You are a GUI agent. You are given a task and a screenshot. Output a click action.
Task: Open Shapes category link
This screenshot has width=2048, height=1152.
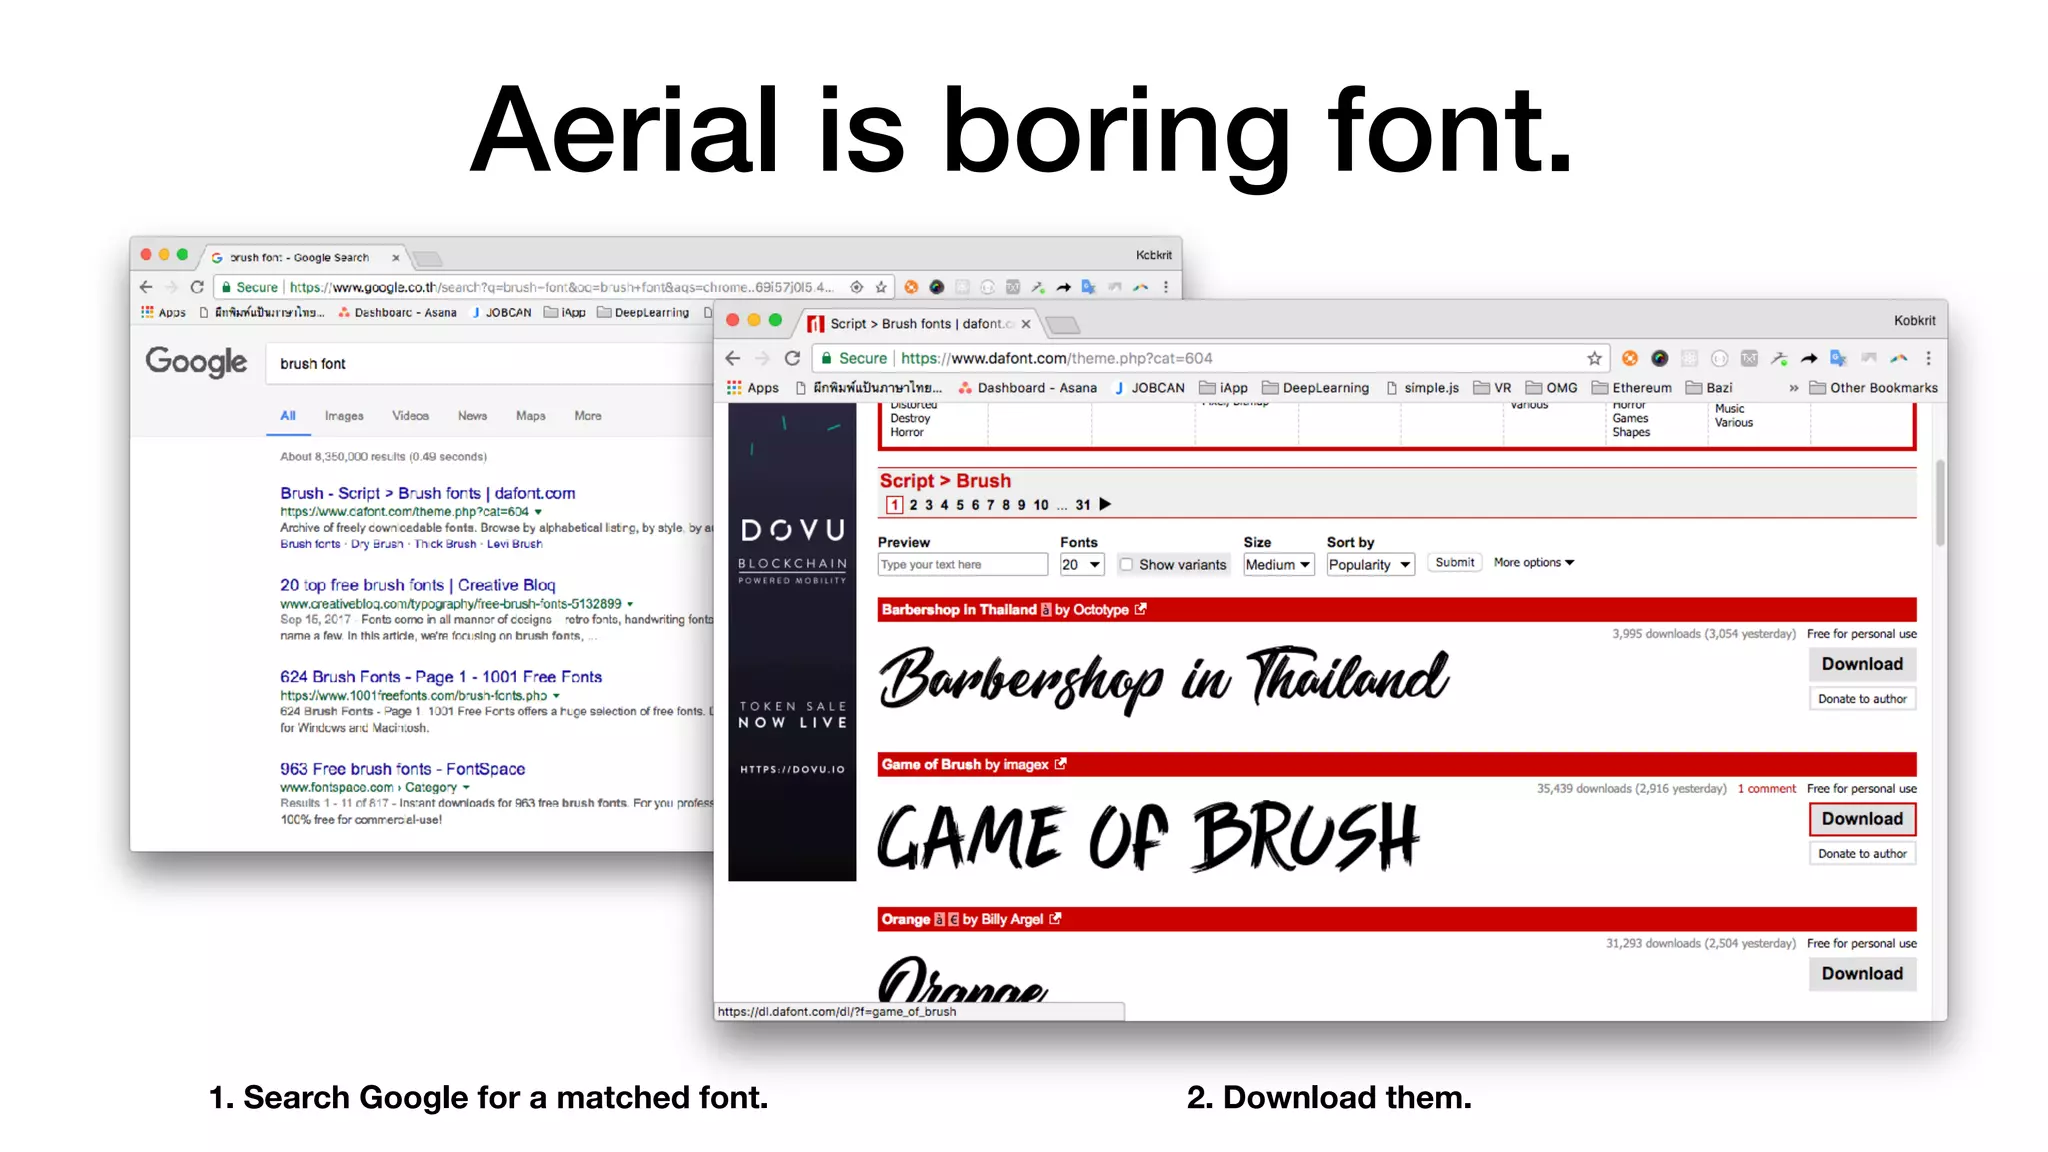1630,433
